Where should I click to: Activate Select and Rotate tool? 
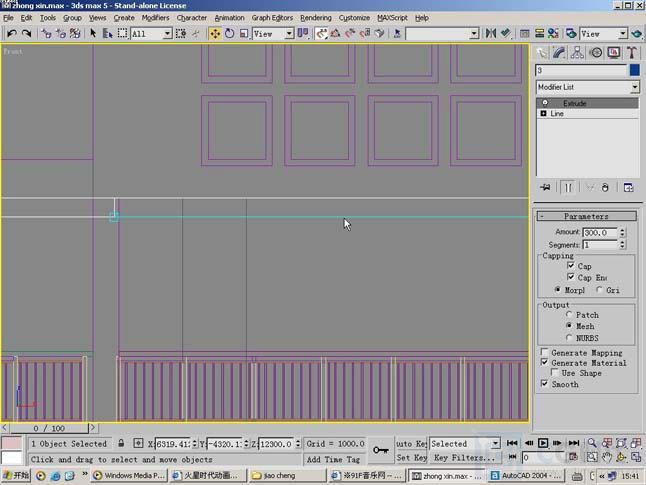(229, 33)
